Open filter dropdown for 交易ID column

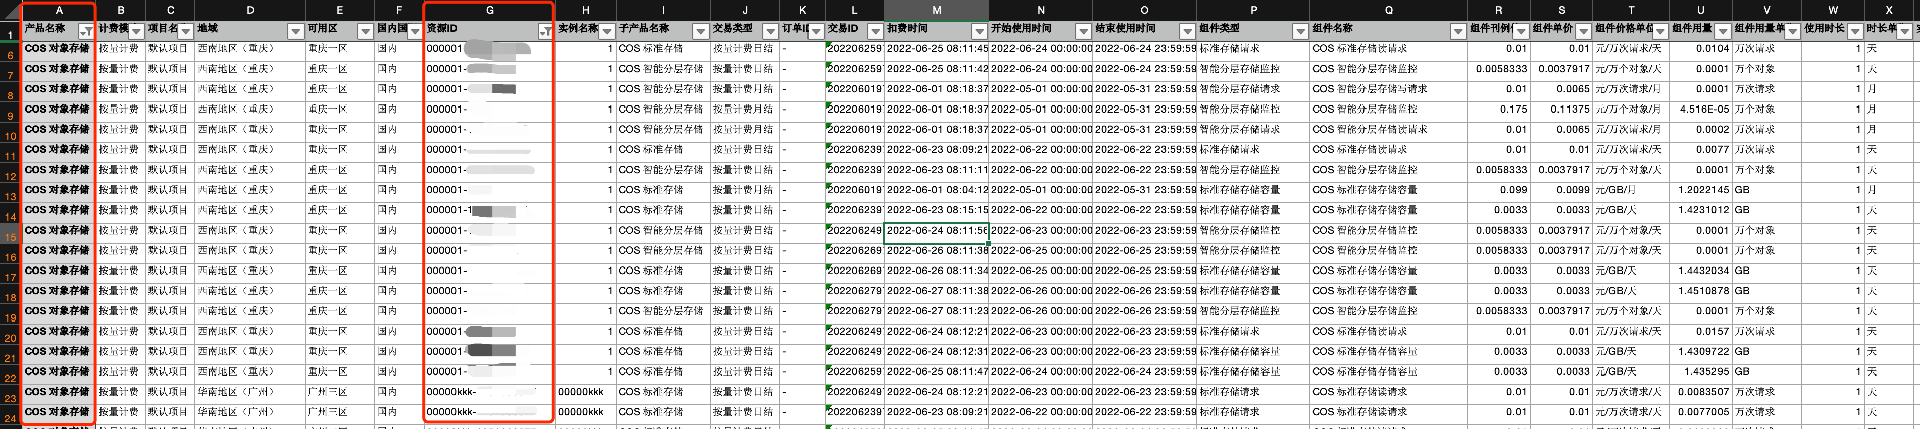click(x=875, y=32)
